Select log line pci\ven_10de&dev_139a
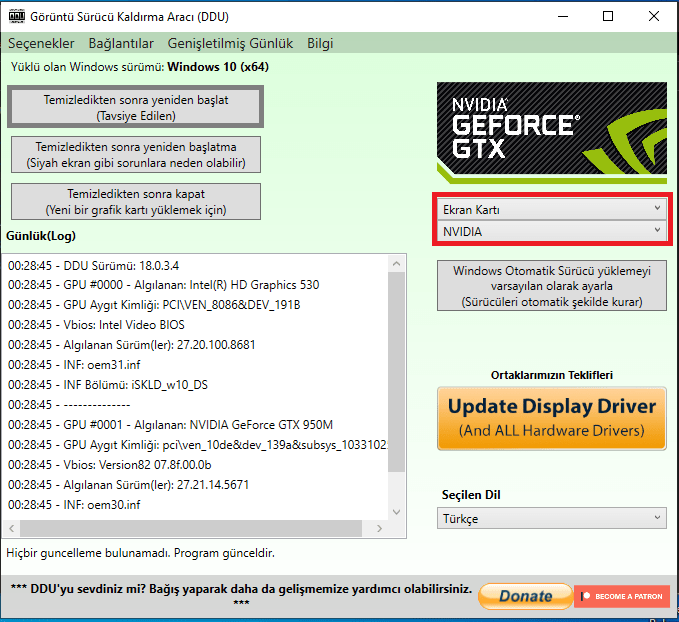 click(197, 445)
